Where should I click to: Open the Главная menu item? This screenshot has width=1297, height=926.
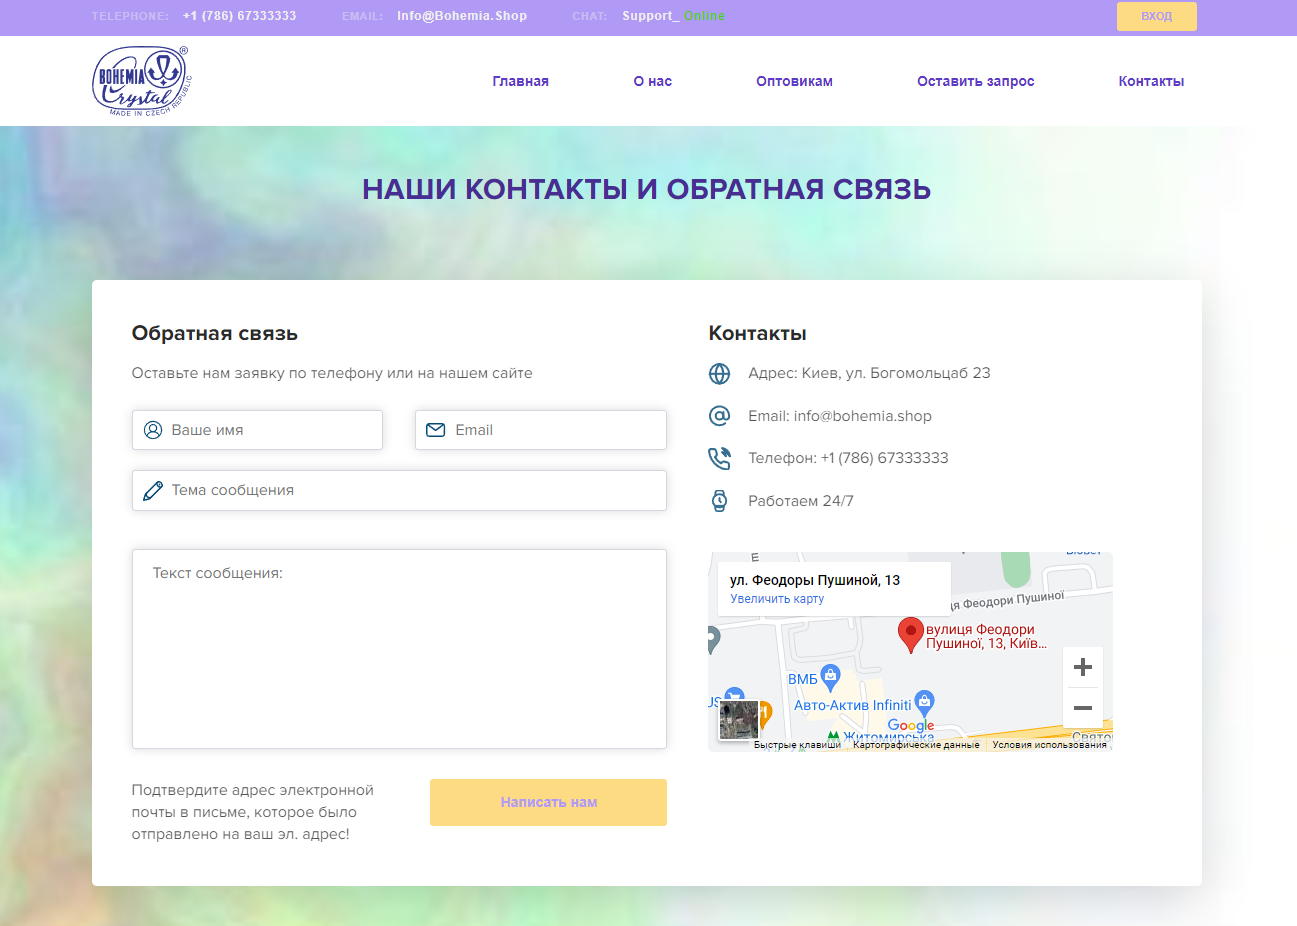point(520,81)
